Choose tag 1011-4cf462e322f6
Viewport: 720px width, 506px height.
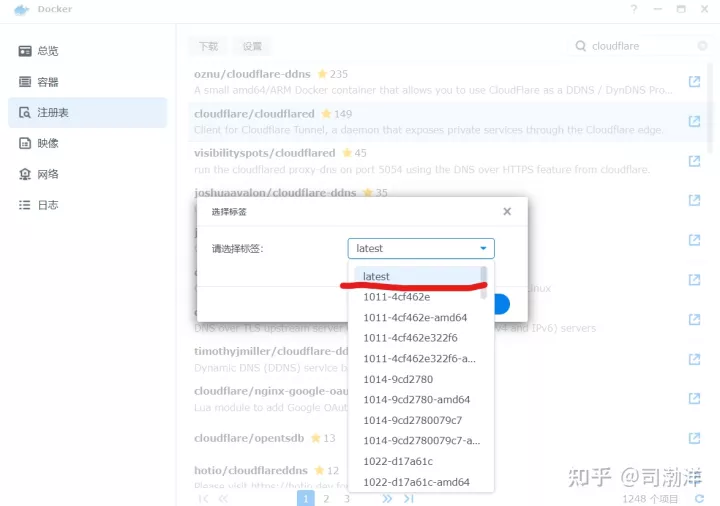pyautogui.click(x=417, y=338)
